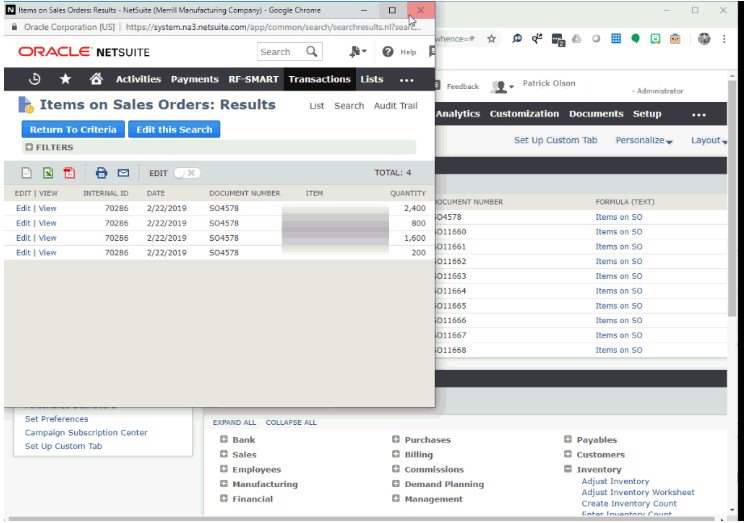
Task: Expand the Payables category
Action: (x=568, y=439)
